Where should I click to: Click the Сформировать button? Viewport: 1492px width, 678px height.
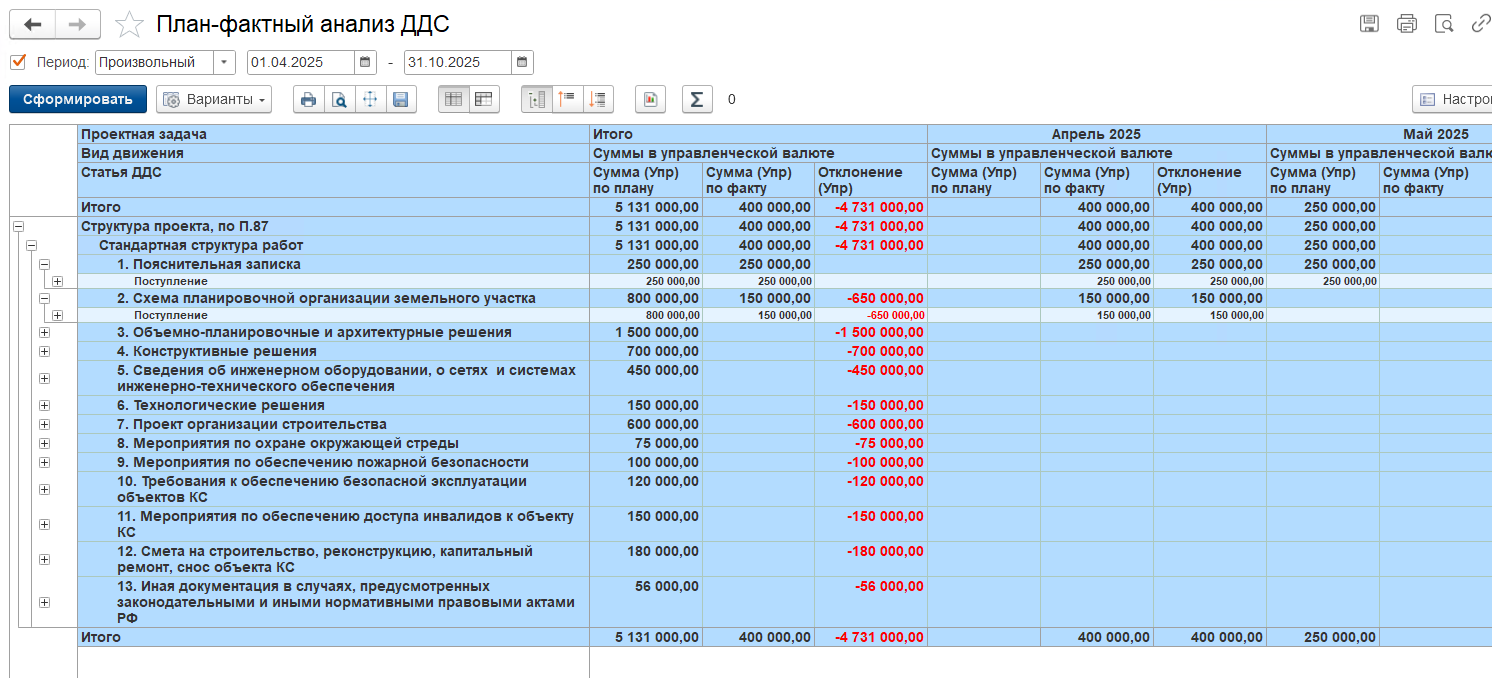point(78,99)
